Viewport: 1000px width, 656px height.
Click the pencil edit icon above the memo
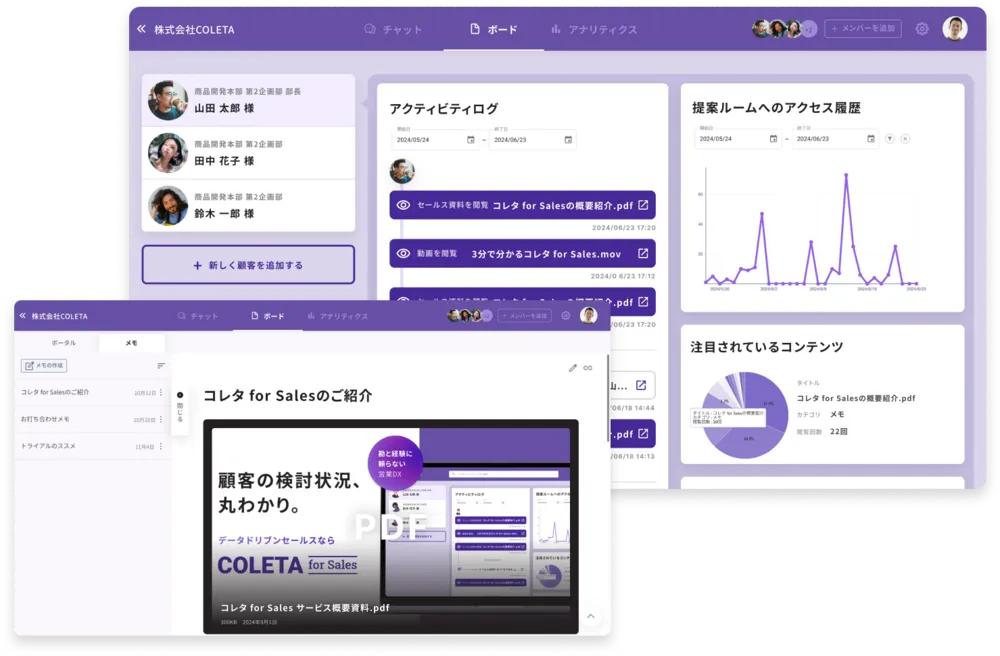pyautogui.click(x=573, y=368)
